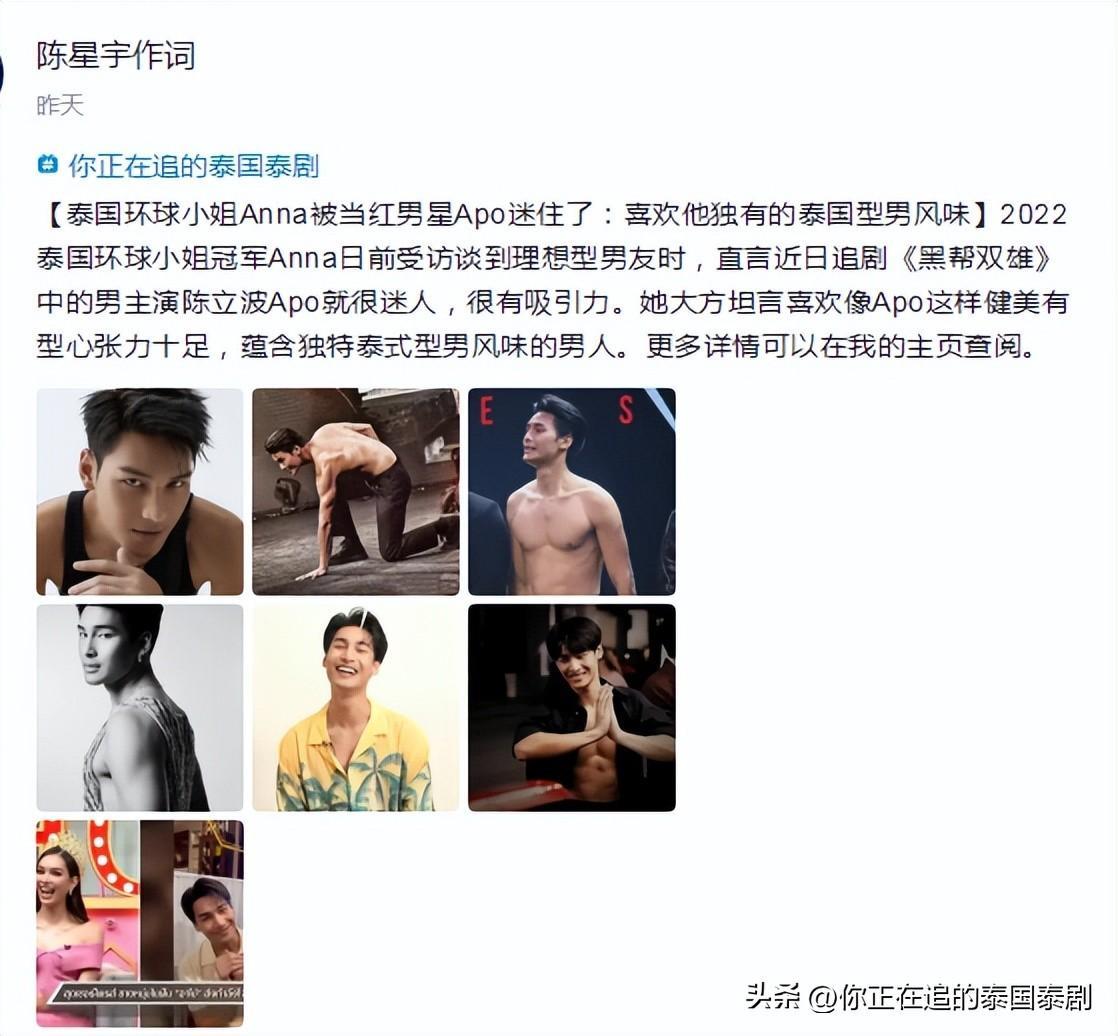The width and height of the screenshot is (1118, 1036).
Task: Click the 2022 year text in the headline
Action: 1033,214
